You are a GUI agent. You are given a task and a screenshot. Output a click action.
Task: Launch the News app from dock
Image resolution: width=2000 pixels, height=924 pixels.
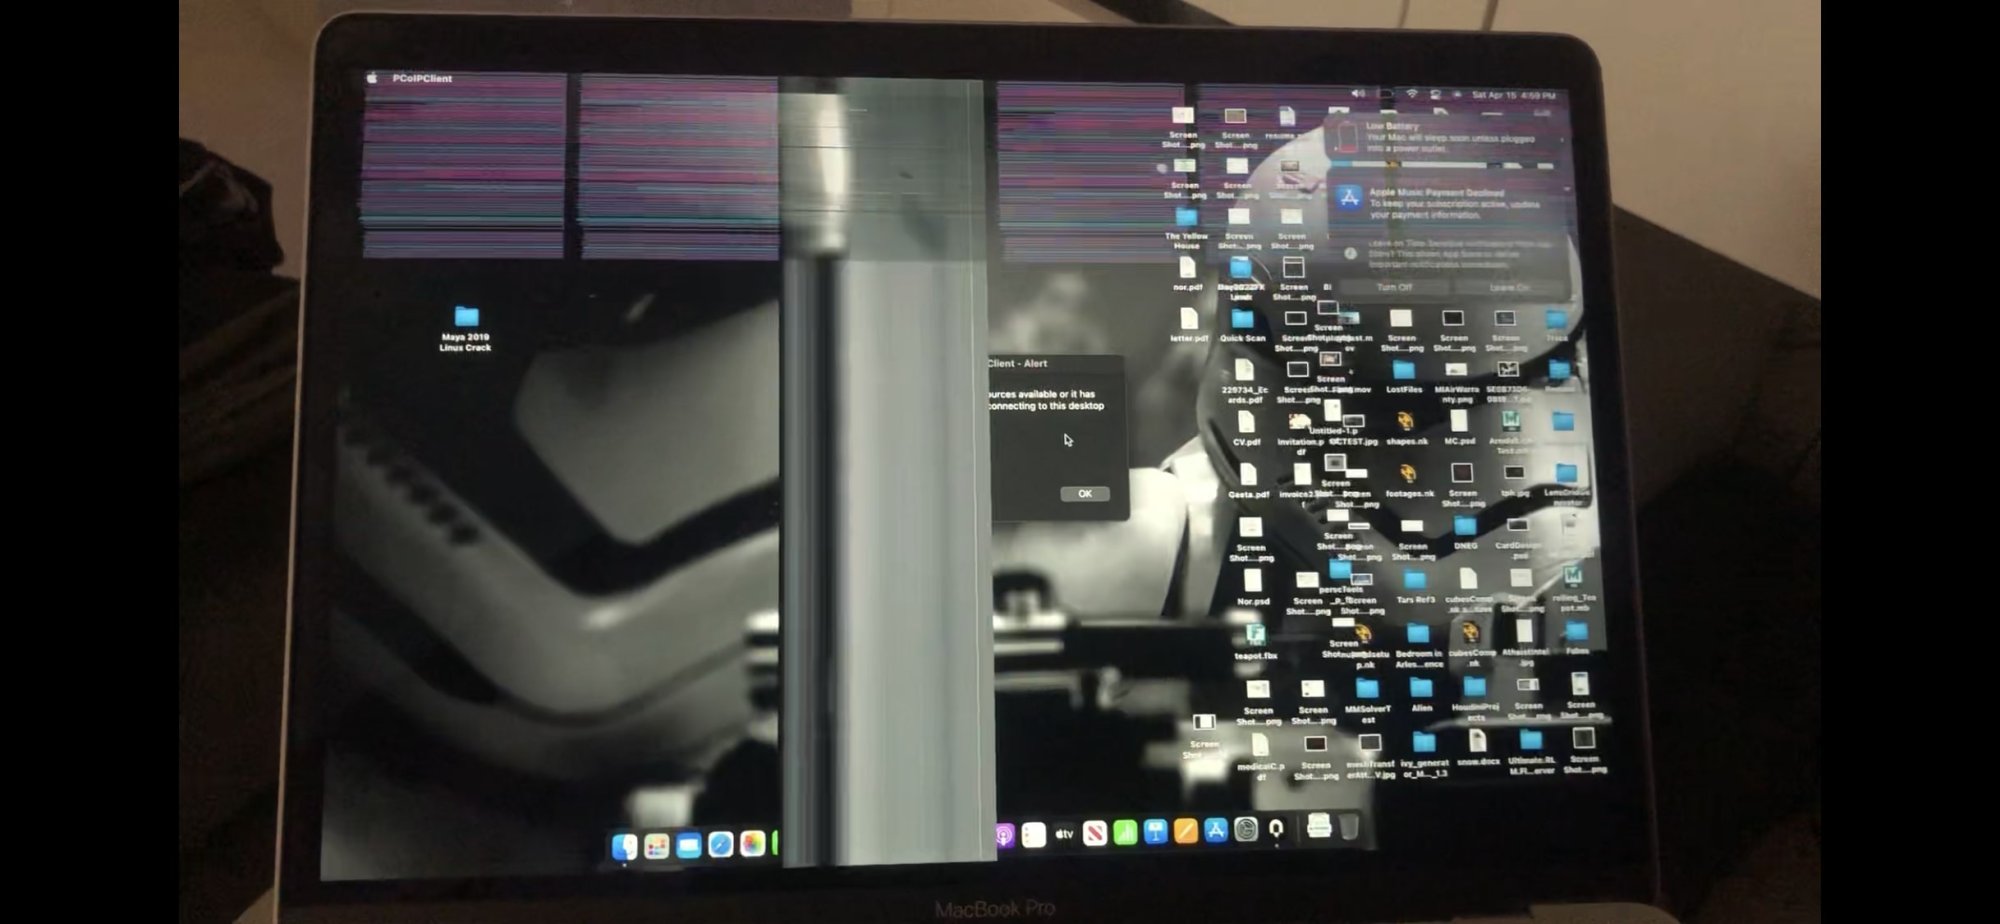1095,833
